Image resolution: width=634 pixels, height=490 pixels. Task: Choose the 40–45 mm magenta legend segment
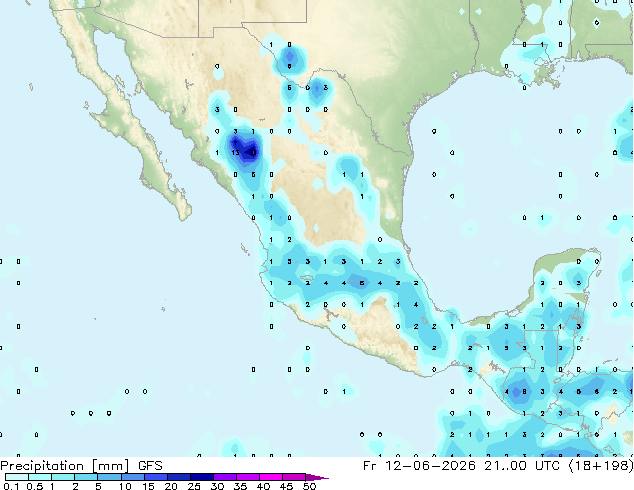click(271, 477)
